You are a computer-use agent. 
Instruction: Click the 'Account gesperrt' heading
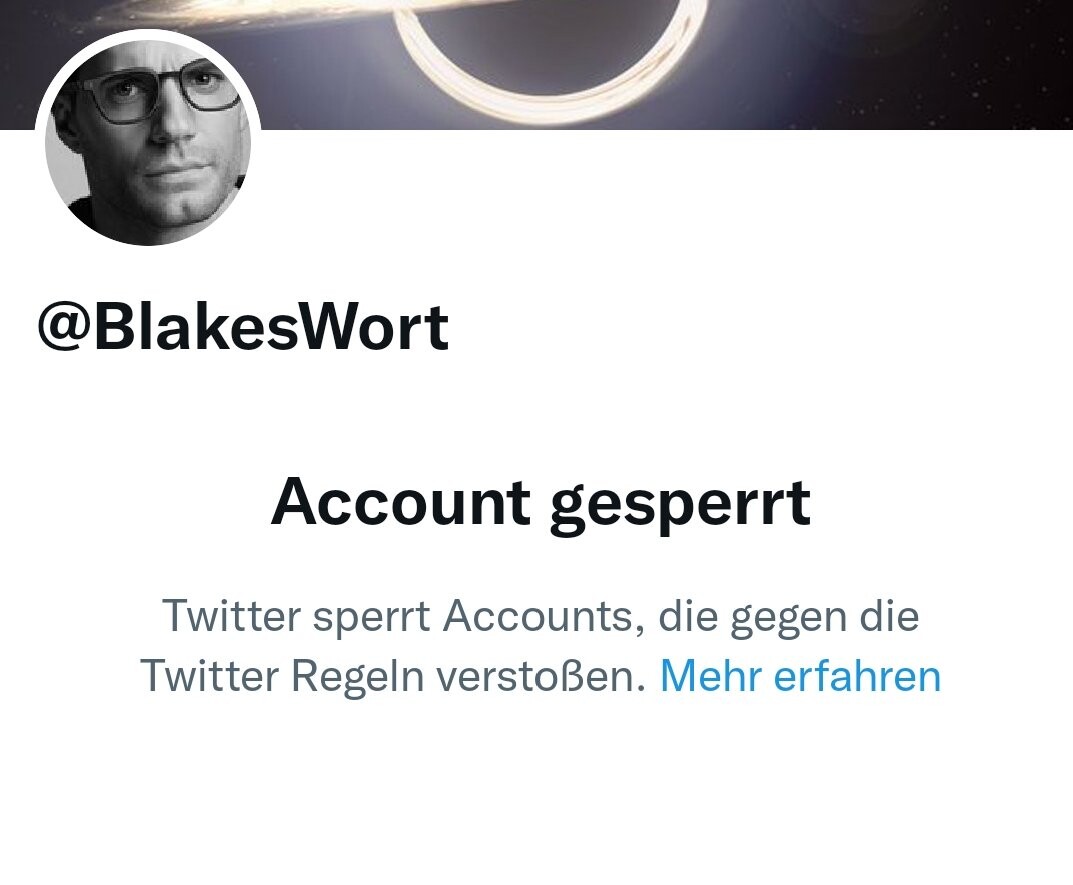(541, 503)
